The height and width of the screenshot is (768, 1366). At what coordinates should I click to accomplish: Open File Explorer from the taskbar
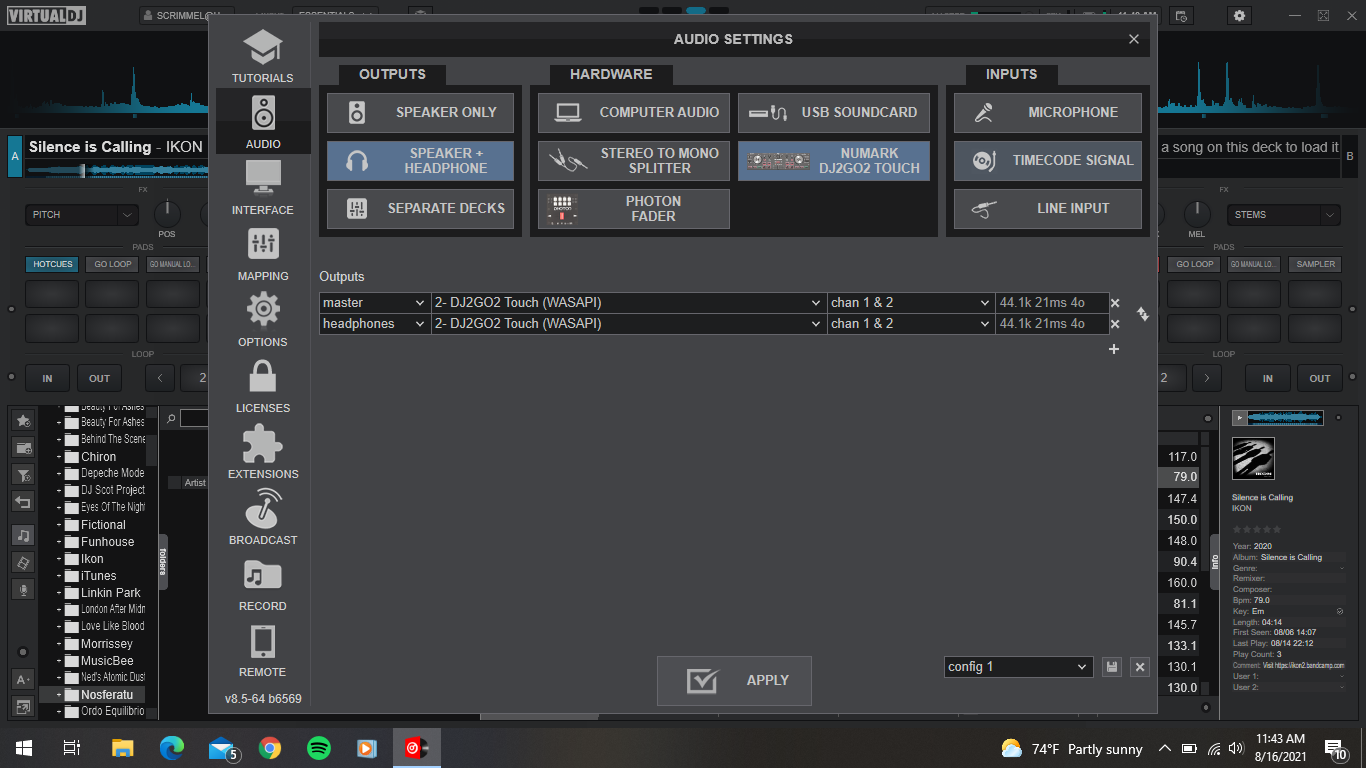coord(122,748)
